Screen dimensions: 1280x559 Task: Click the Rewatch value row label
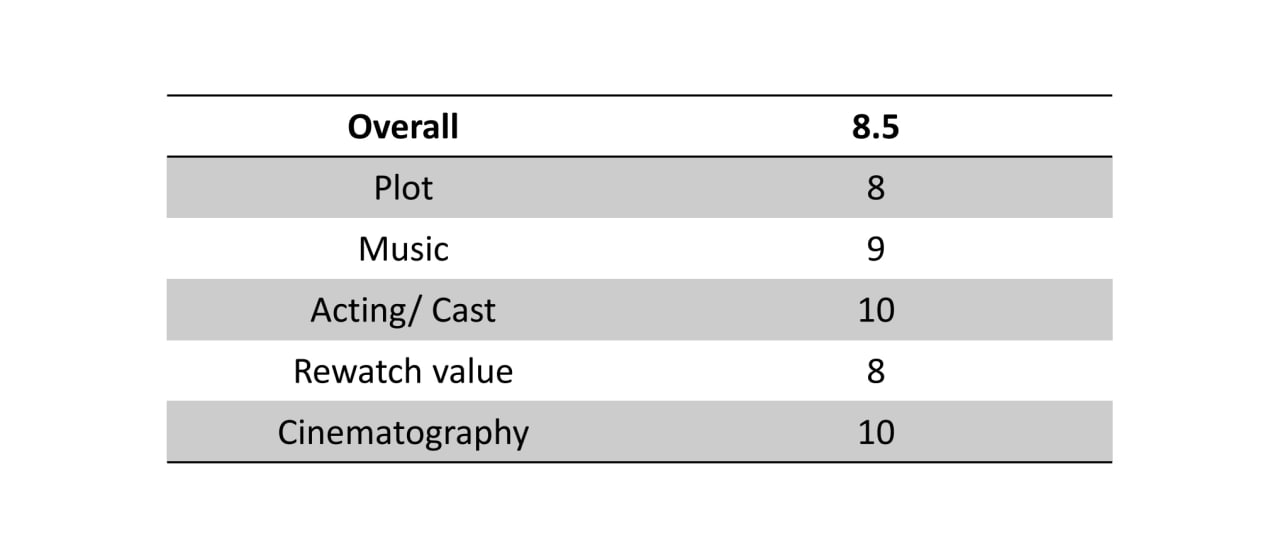403,371
